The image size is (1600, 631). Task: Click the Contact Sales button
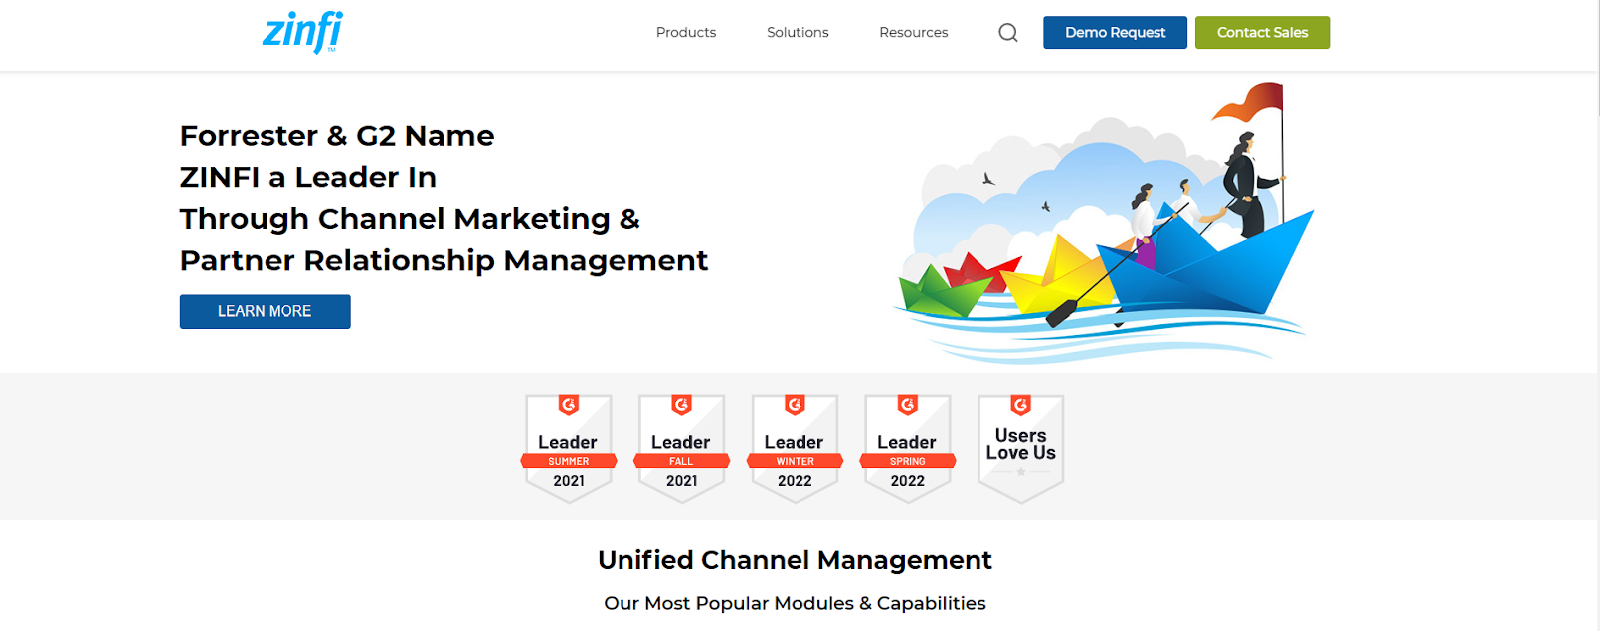pos(1262,33)
